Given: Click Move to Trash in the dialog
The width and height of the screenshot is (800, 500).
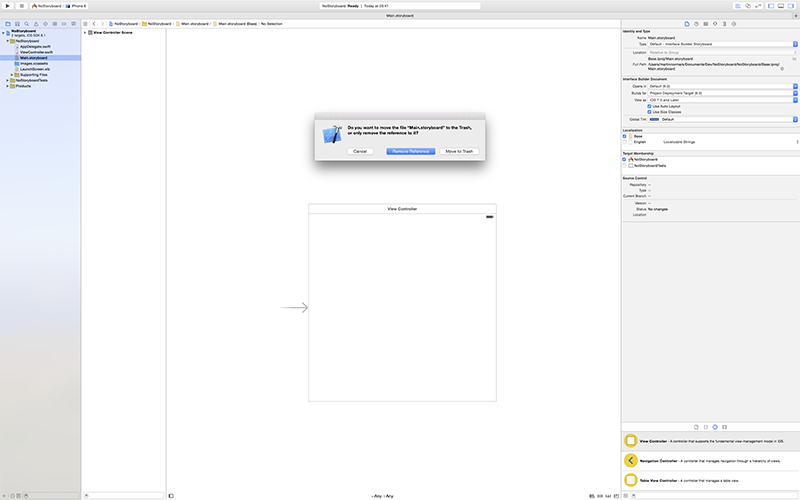Looking at the screenshot, I should click(459, 152).
